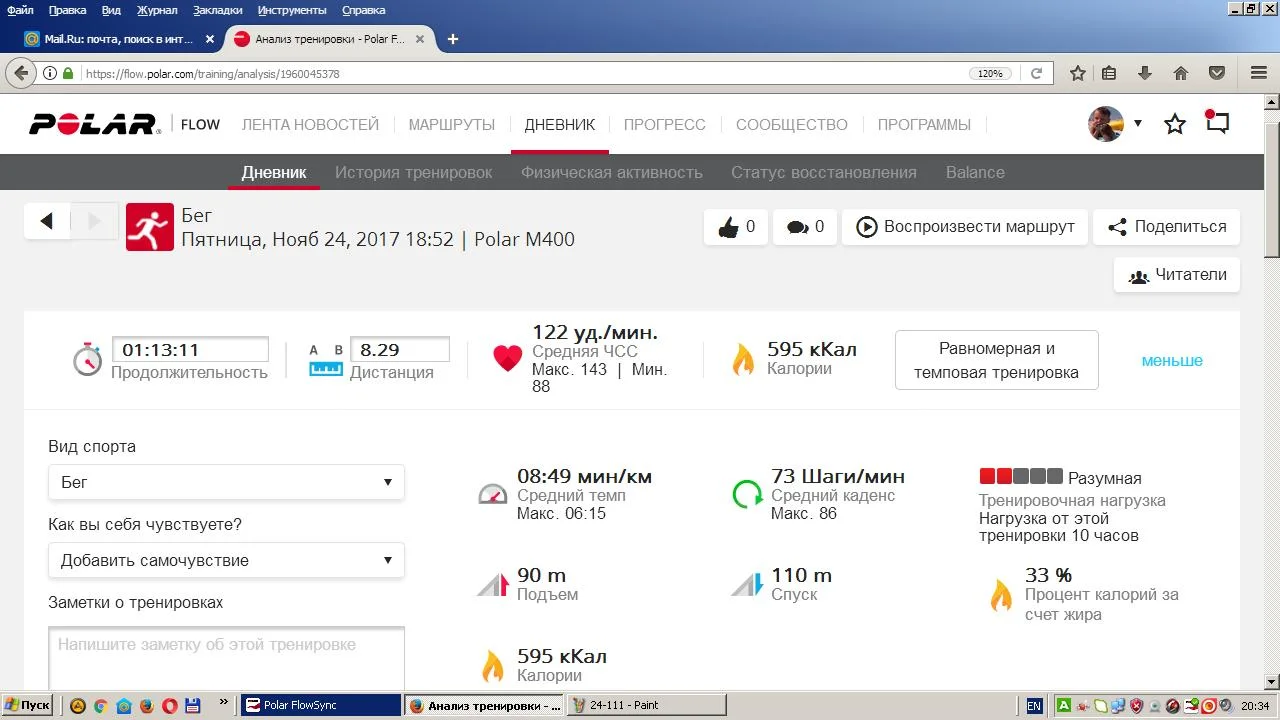Show Firefox bookmarks list icon
Screen dimensions: 1280x720
pos(1109,73)
